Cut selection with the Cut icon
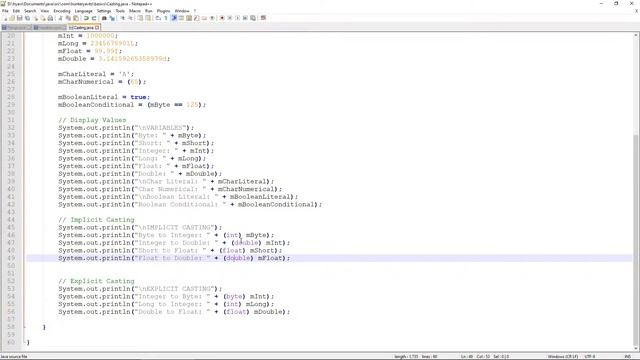Image resolution: width=640 pixels, height=360 pixels. coord(60,18)
